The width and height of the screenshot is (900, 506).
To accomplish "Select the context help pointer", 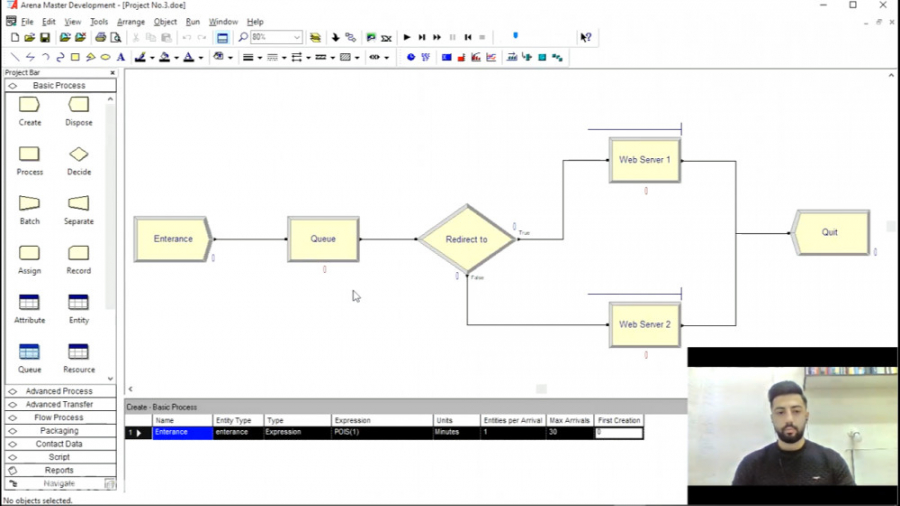I will (x=585, y=37).
